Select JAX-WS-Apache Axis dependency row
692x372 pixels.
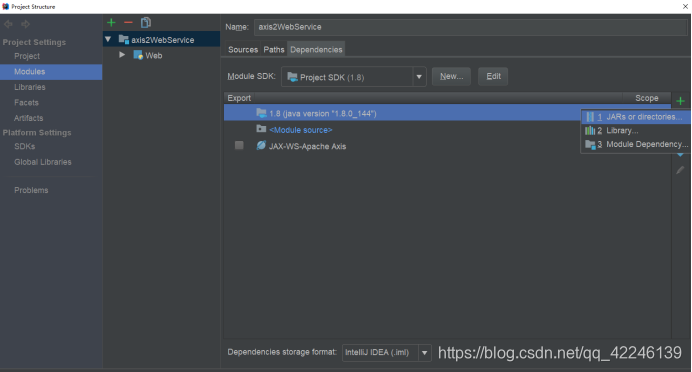click(447, 146)
